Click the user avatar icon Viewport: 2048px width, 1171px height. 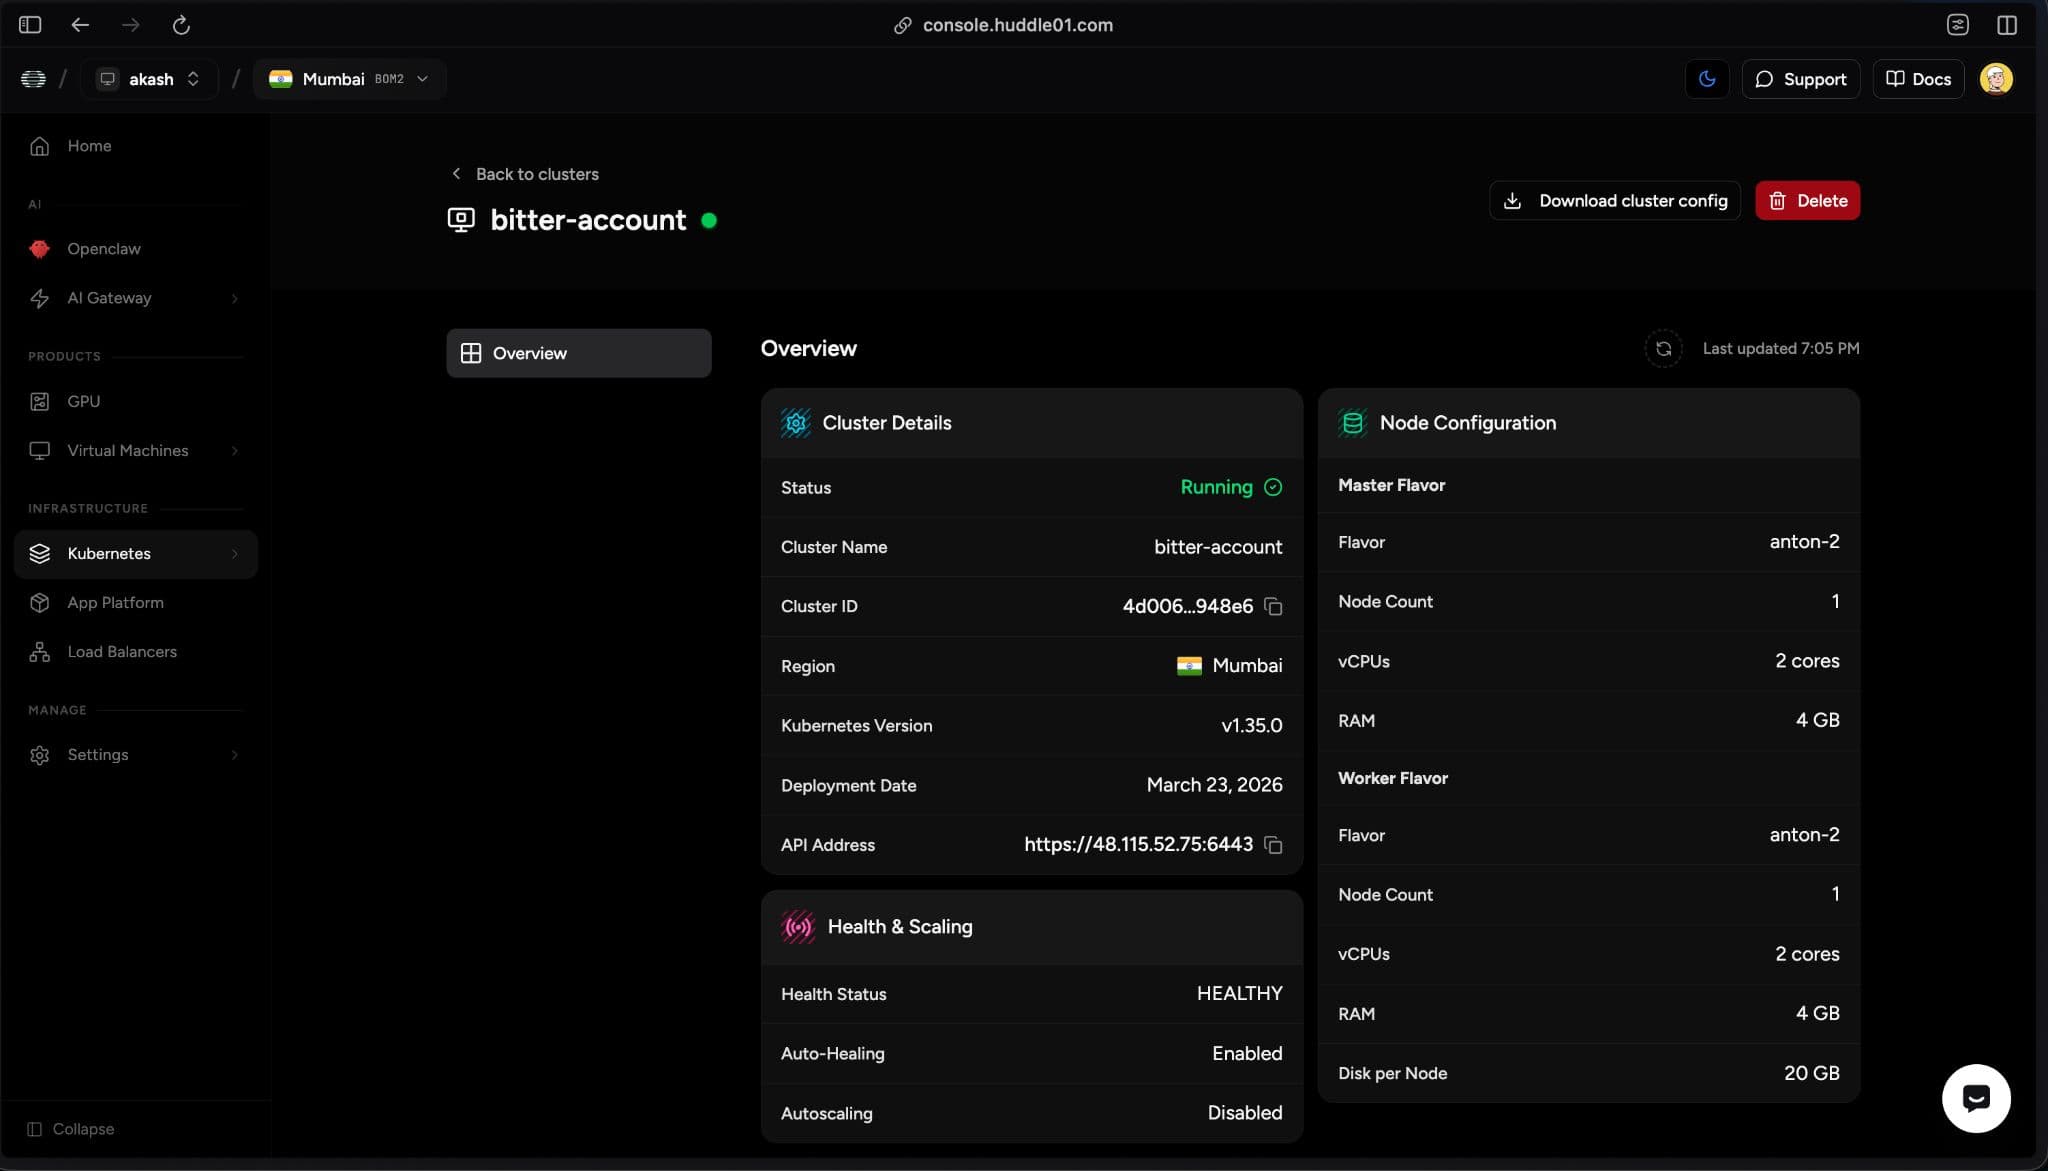pyautogui.click(x=1995, y=79)
